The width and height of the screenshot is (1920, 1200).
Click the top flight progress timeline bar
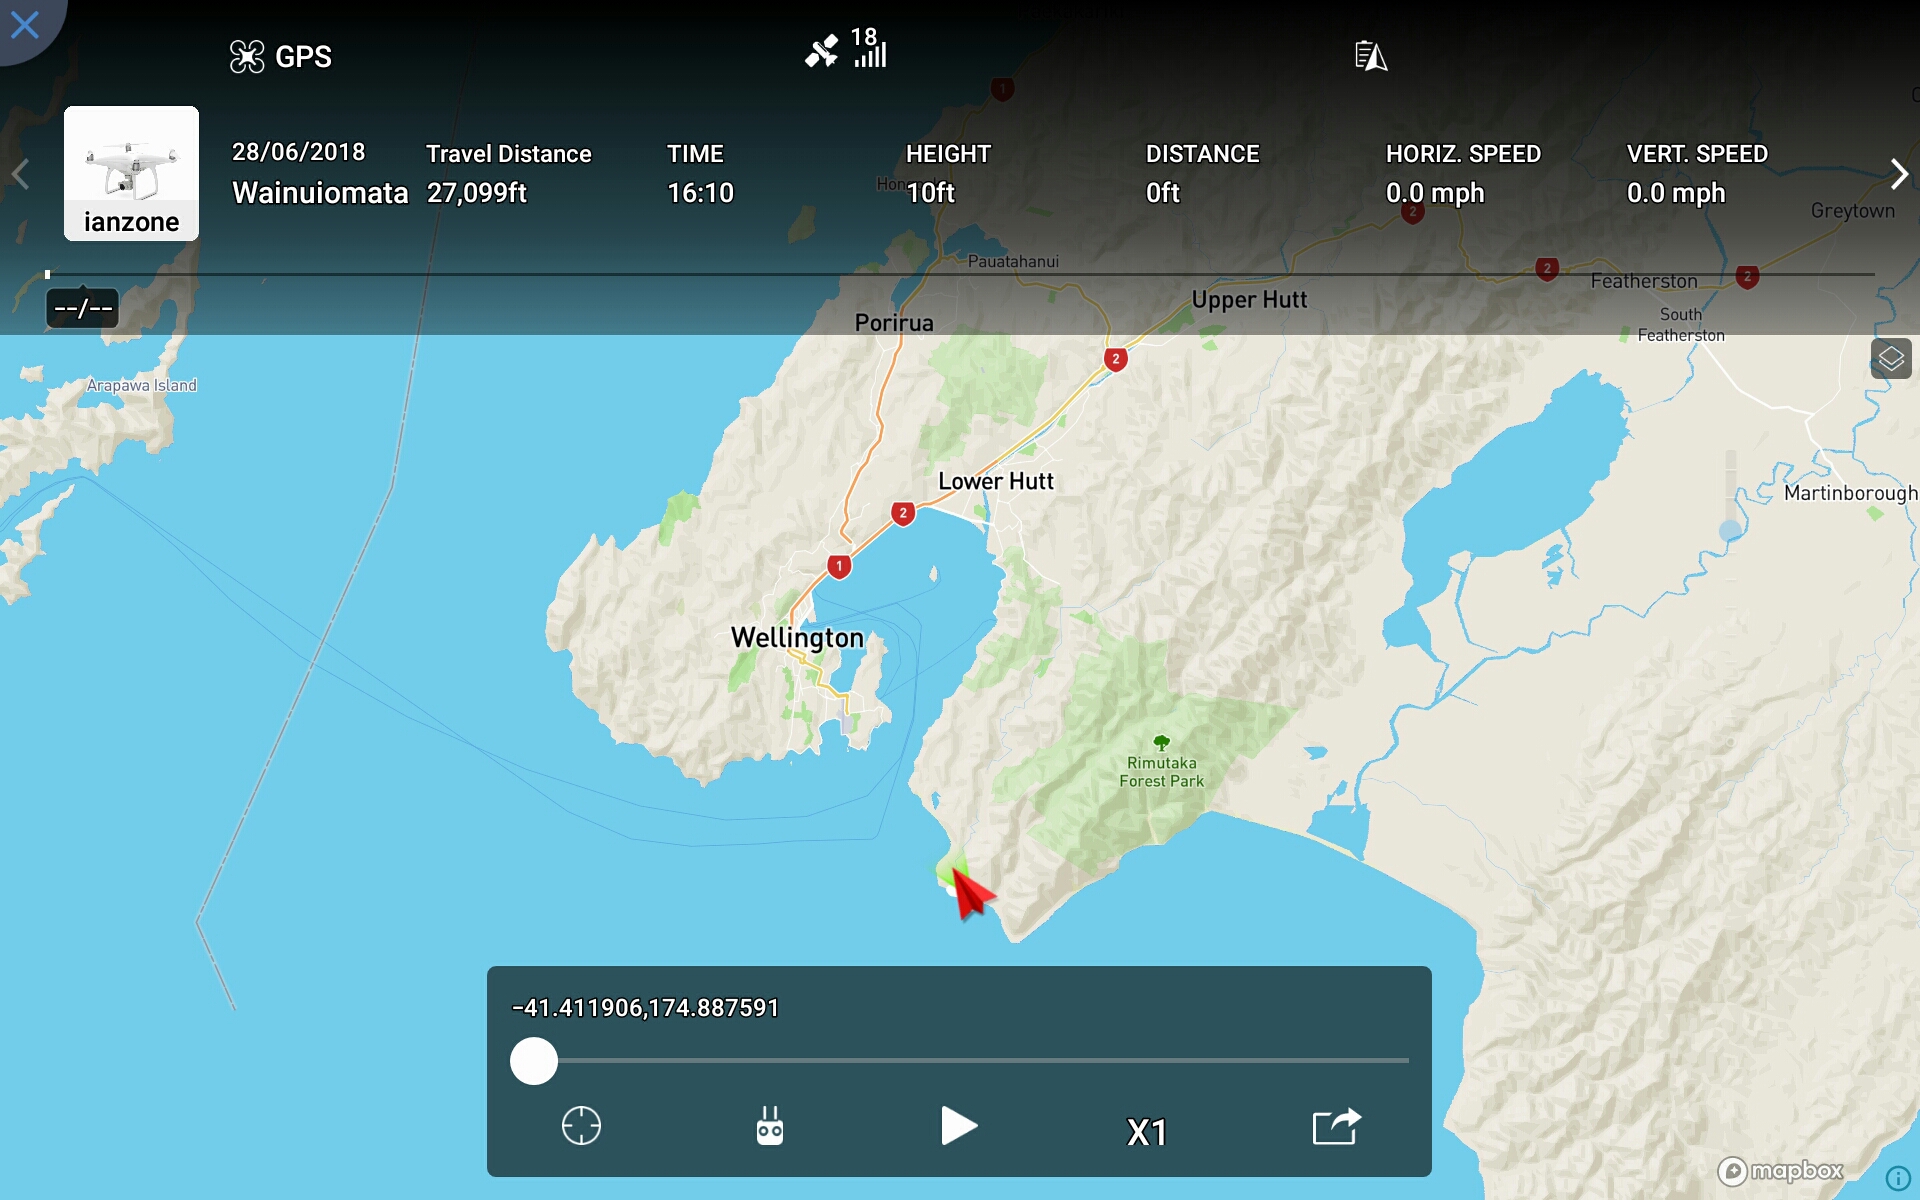click(960, 274)
